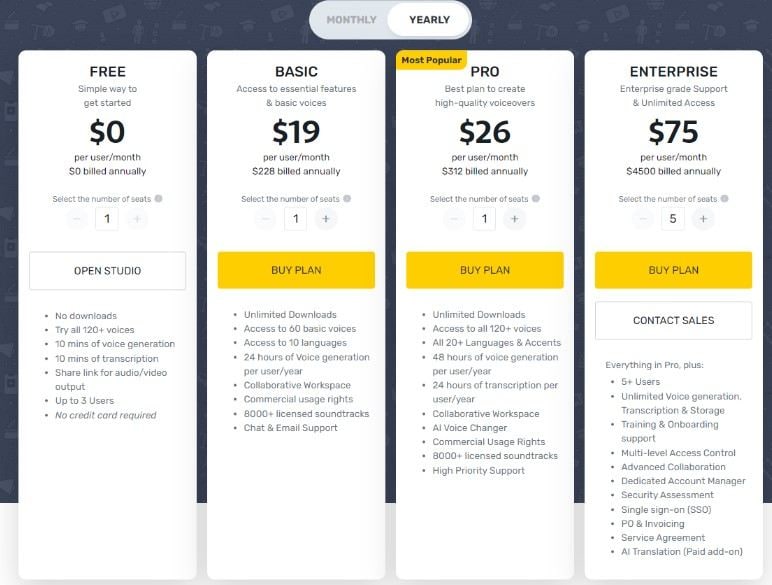
Task: Increase seats on the Free plan
Action: [137, 219]
